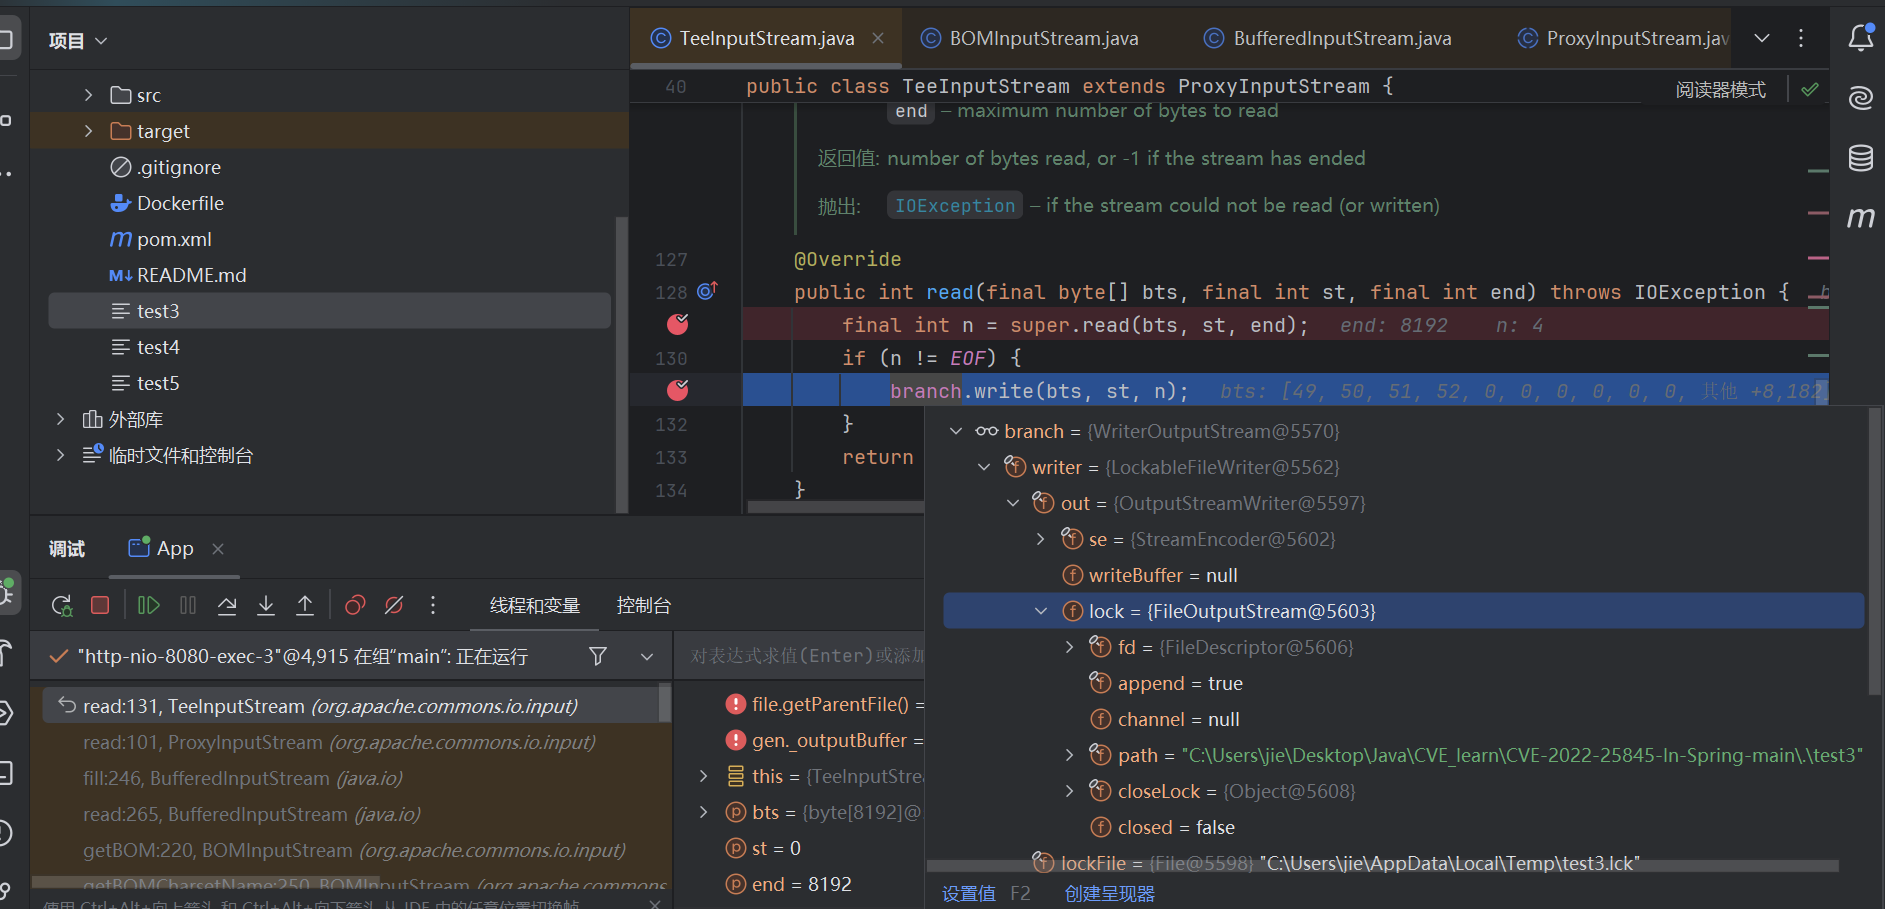Expand the path variable node

point(1070,755)
